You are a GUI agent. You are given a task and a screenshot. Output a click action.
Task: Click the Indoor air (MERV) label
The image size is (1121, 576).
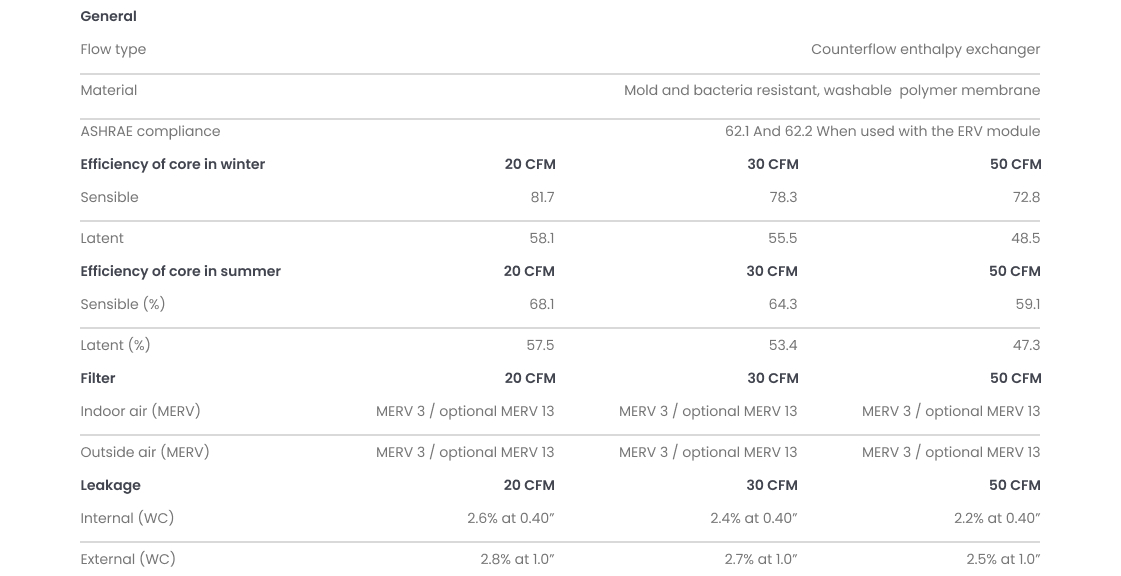click(x=140, y=411)
